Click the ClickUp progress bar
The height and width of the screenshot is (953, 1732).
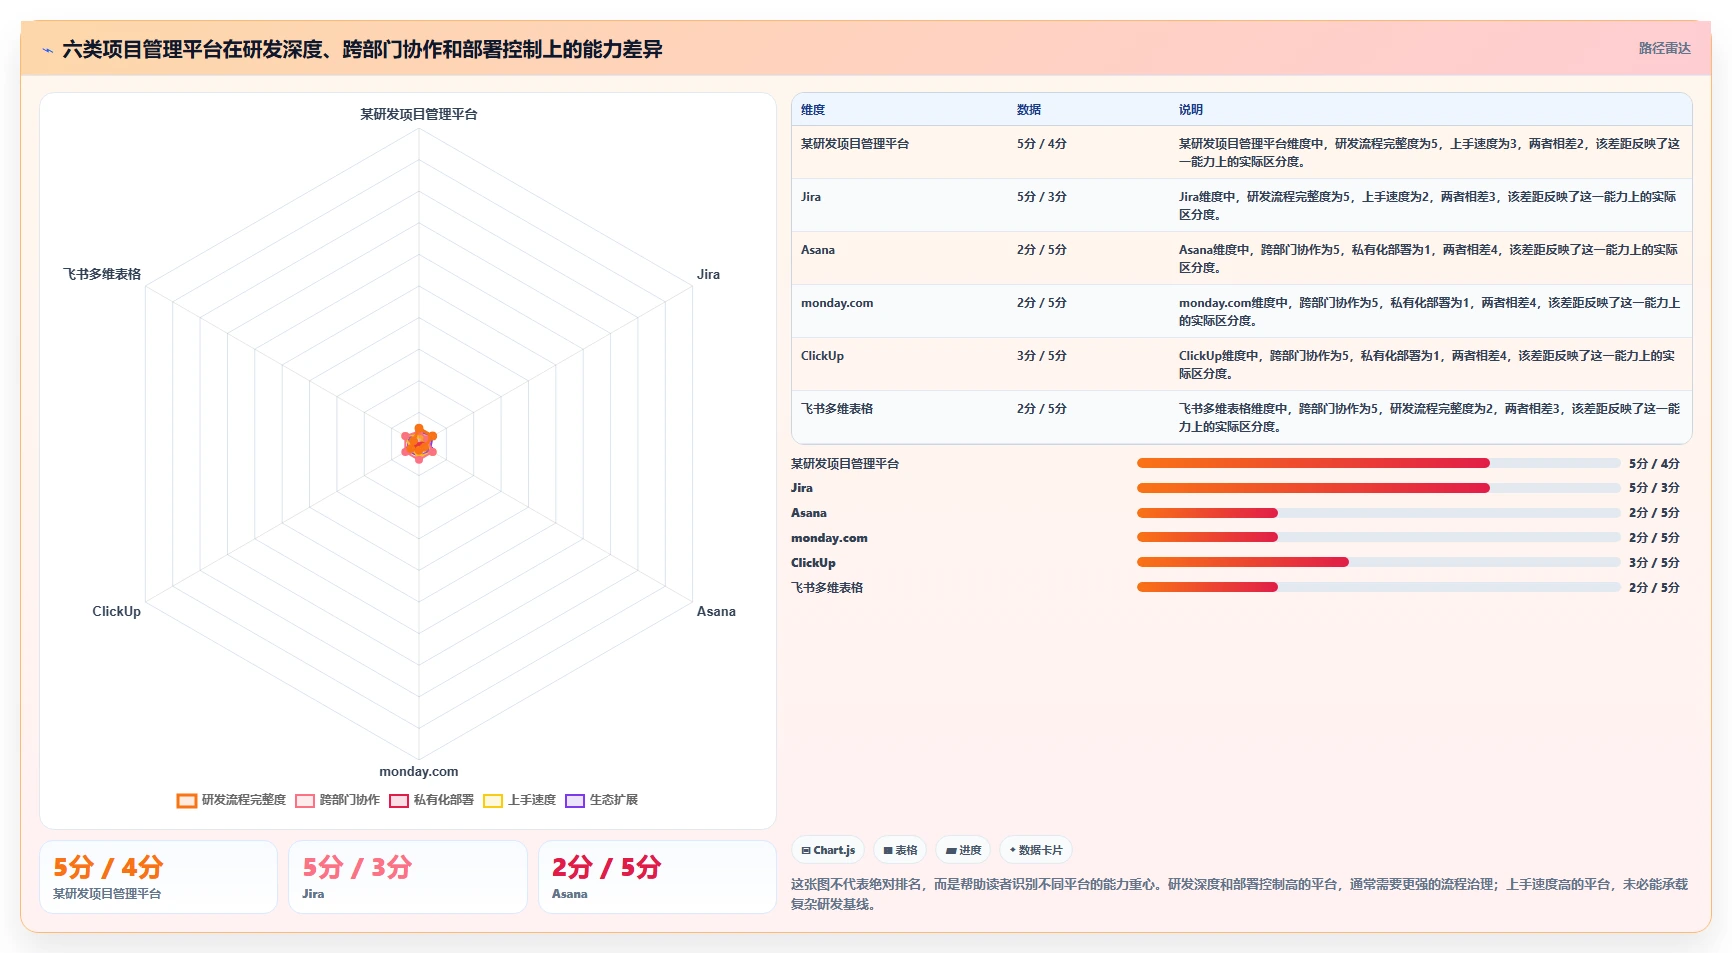pos(1378,562)
